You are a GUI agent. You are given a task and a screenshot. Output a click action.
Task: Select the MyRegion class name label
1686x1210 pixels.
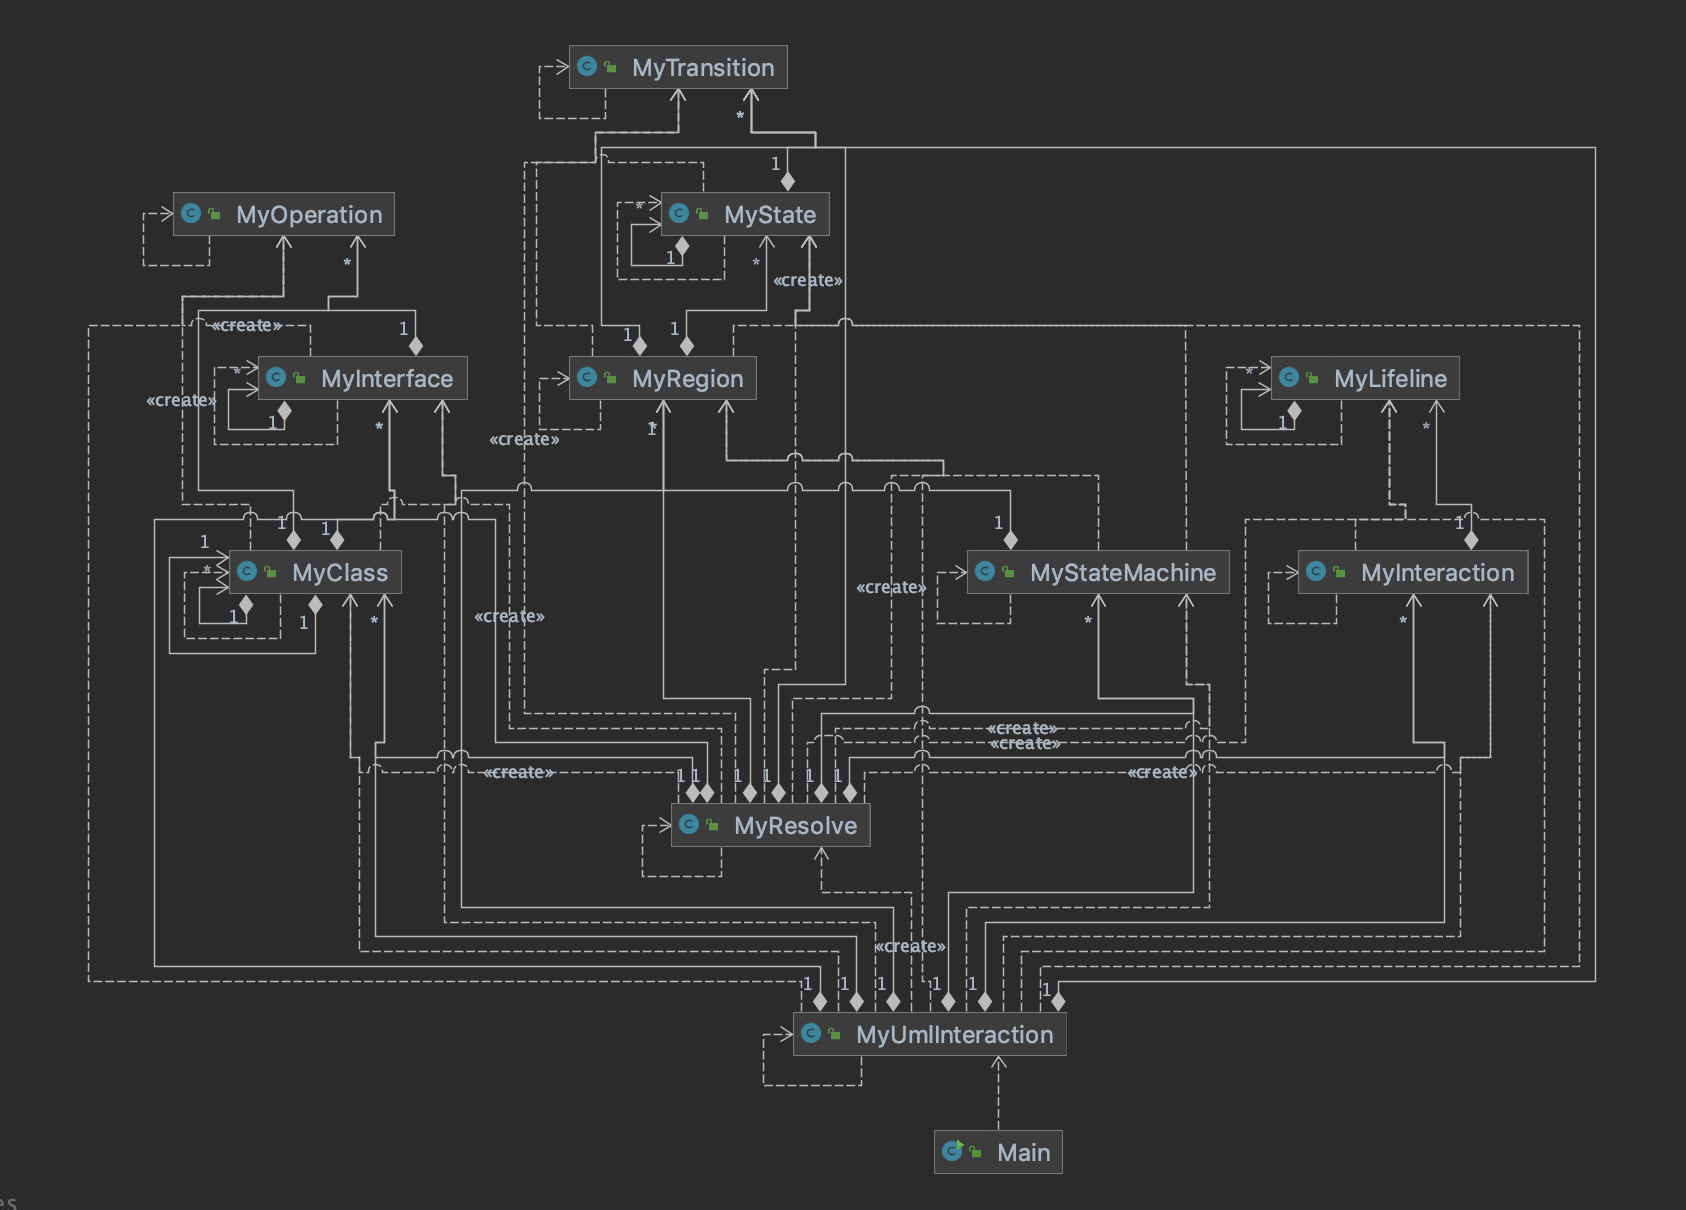tap(688, 379)
